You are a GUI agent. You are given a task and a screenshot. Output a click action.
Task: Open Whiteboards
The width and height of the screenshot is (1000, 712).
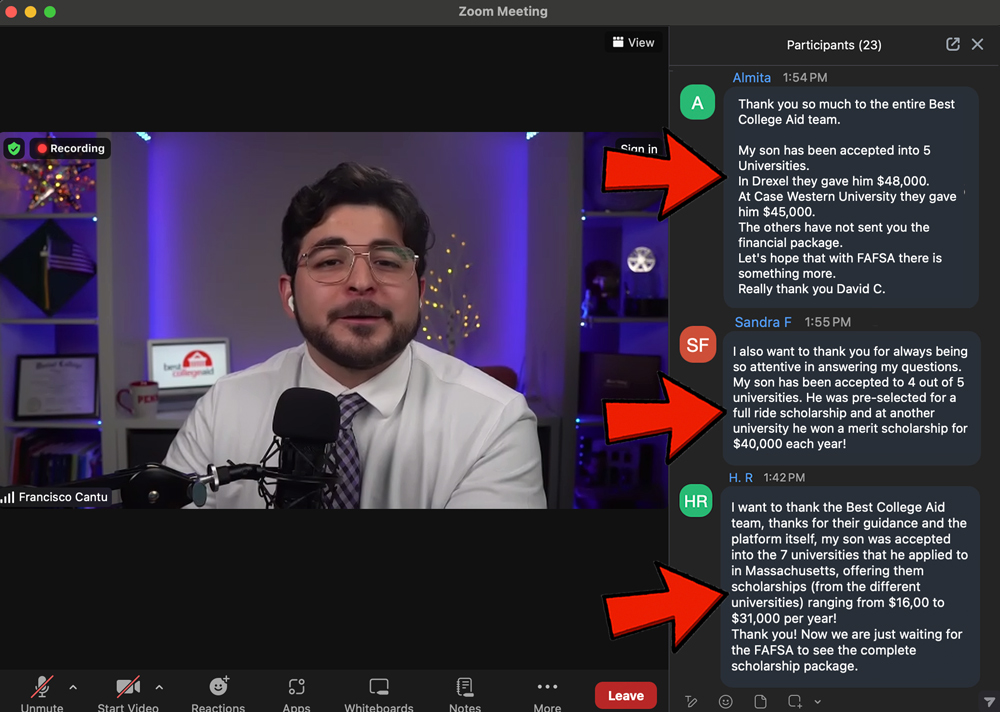378,688
